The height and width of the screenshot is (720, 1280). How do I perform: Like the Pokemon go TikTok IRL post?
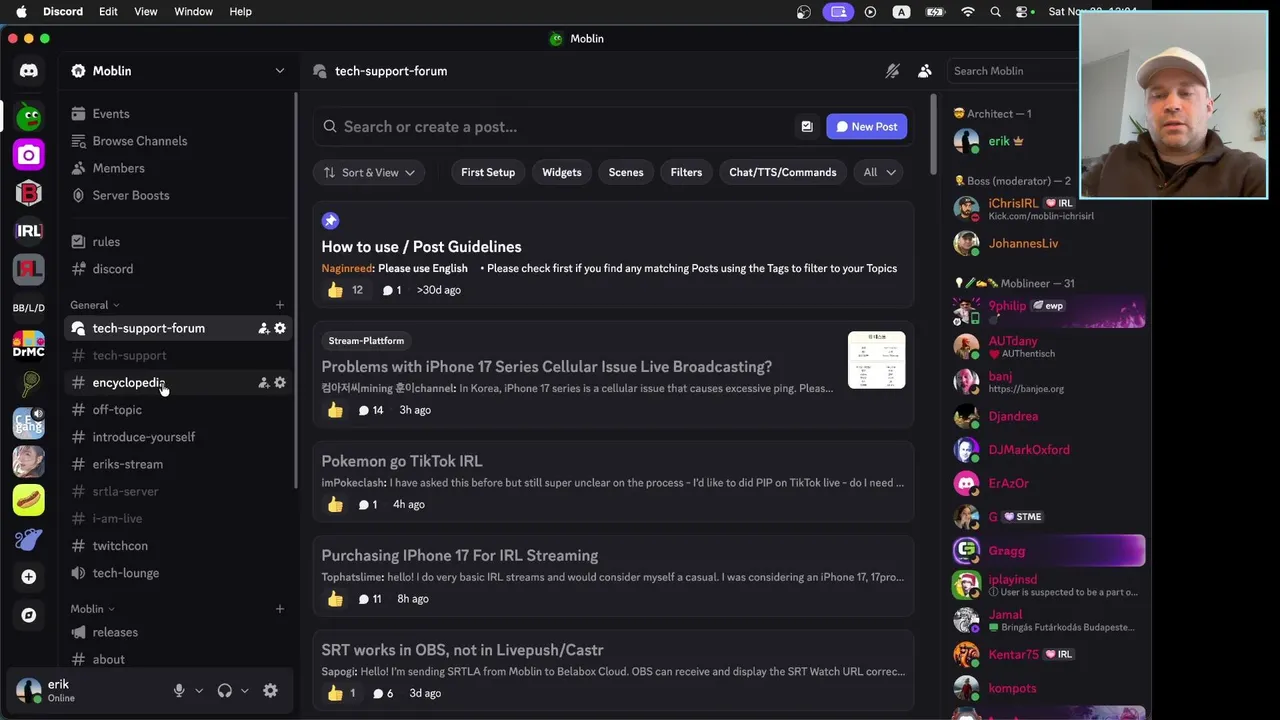[x=335, y=504]
